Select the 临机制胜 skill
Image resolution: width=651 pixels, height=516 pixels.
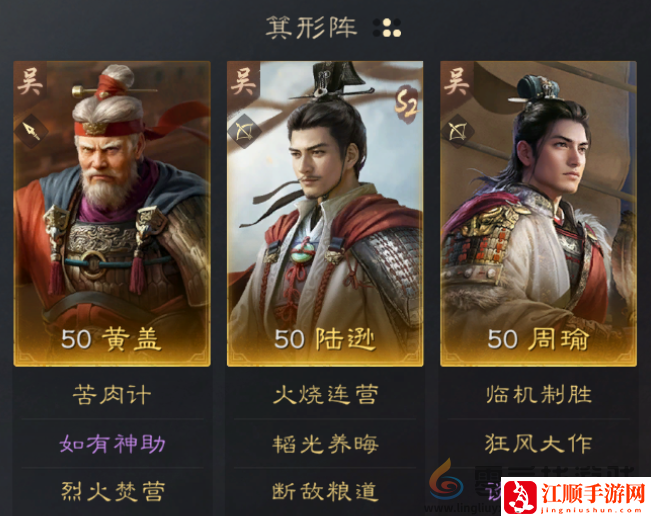pos(538,394)
